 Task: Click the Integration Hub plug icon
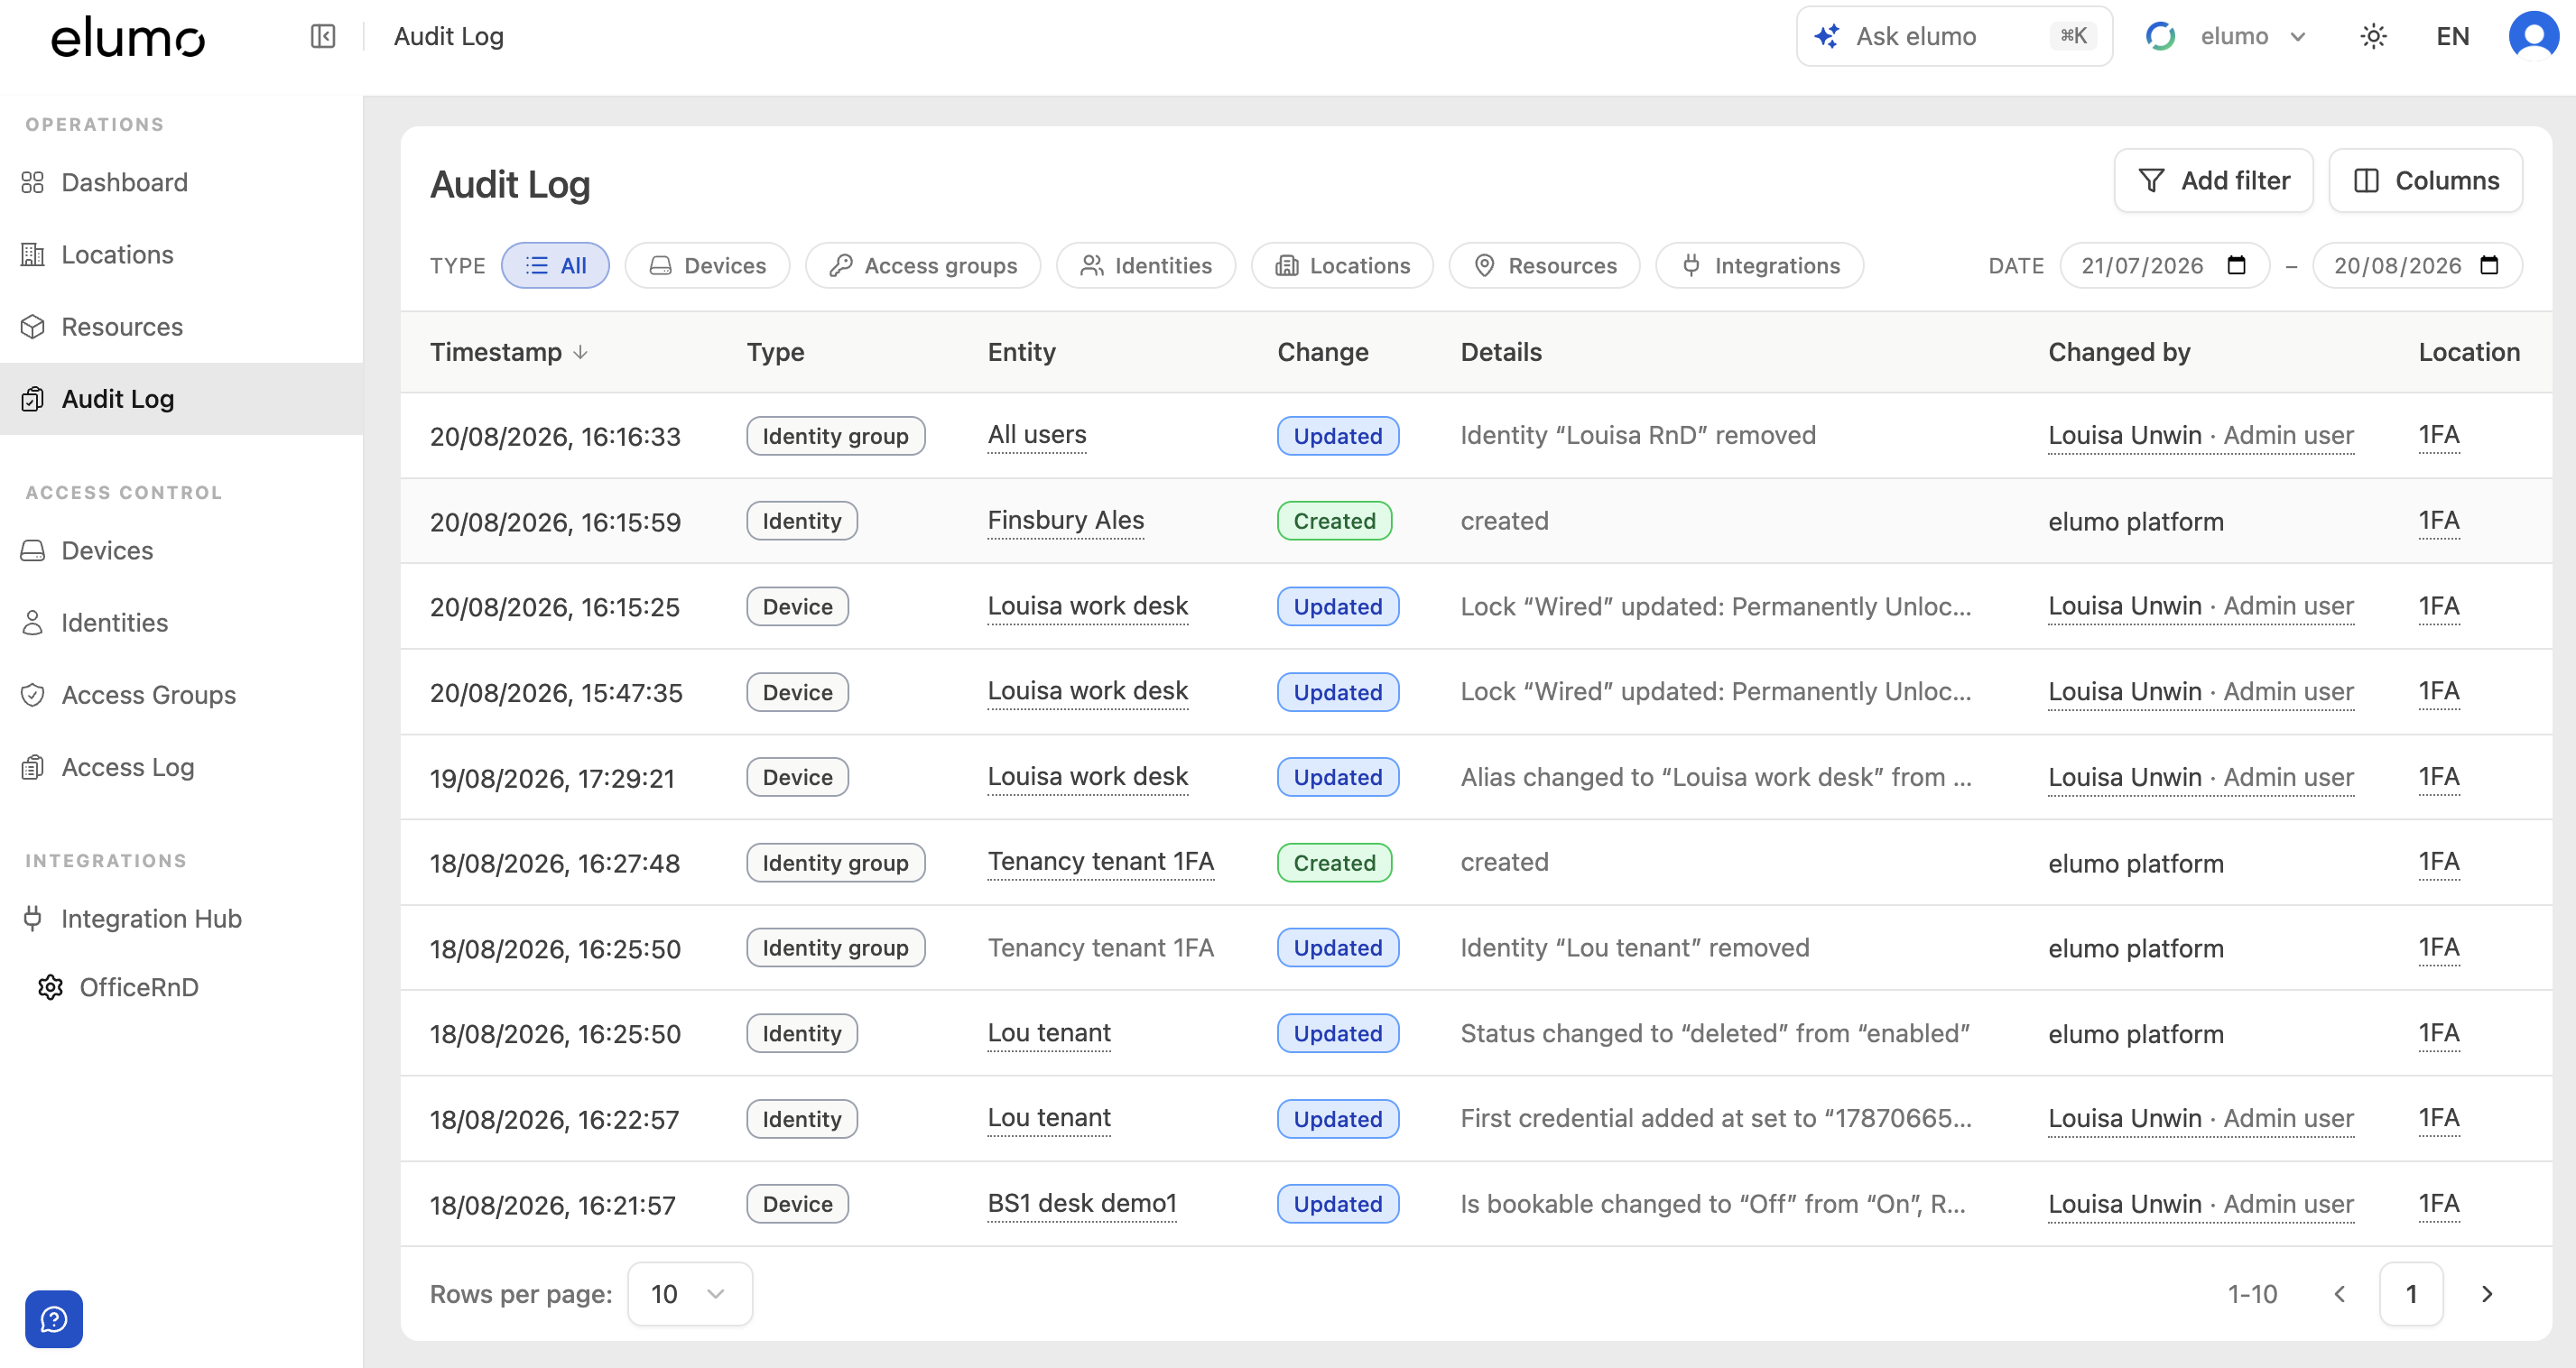click(33, 918)
